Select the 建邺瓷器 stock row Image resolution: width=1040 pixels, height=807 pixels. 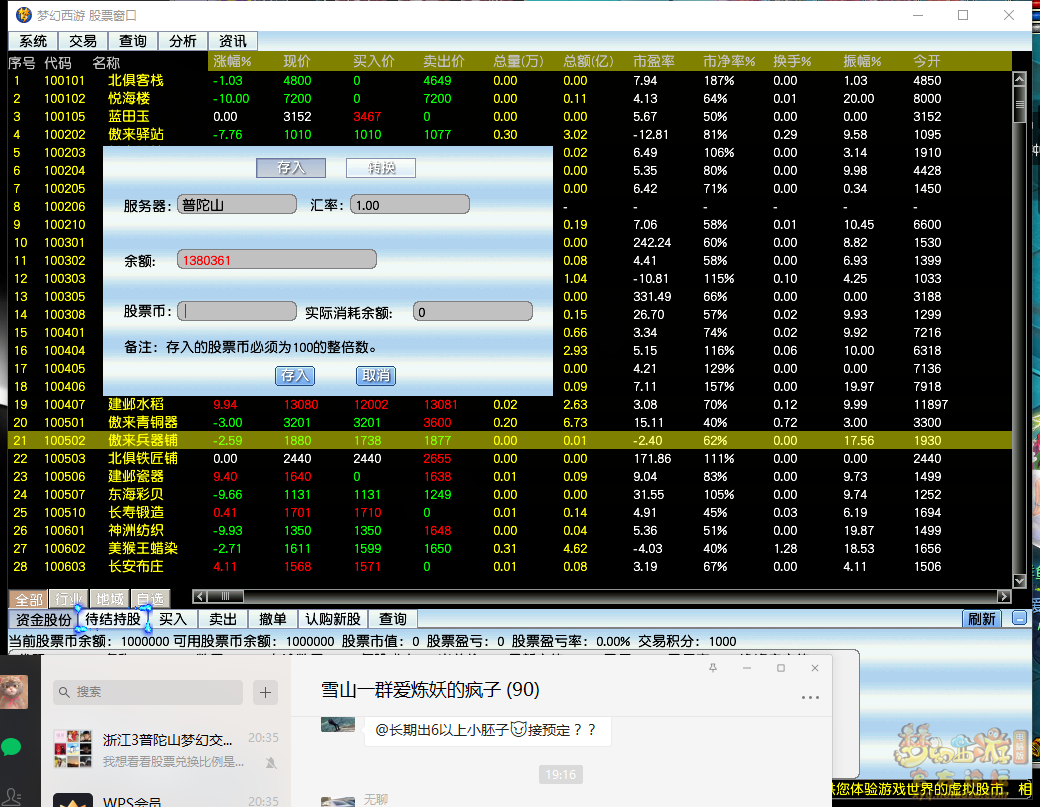(x=509, y=476)
